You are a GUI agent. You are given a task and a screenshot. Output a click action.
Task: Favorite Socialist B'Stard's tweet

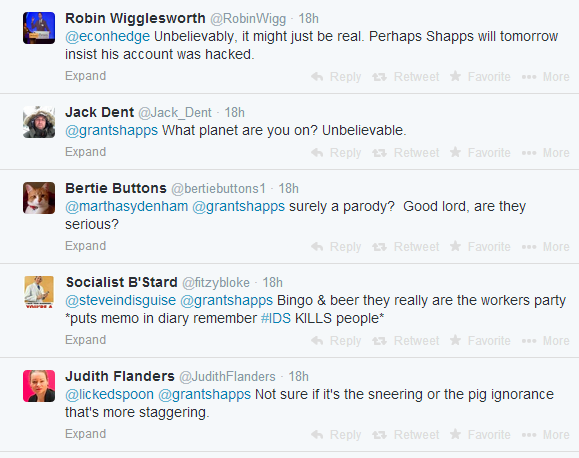pos(480,341)
